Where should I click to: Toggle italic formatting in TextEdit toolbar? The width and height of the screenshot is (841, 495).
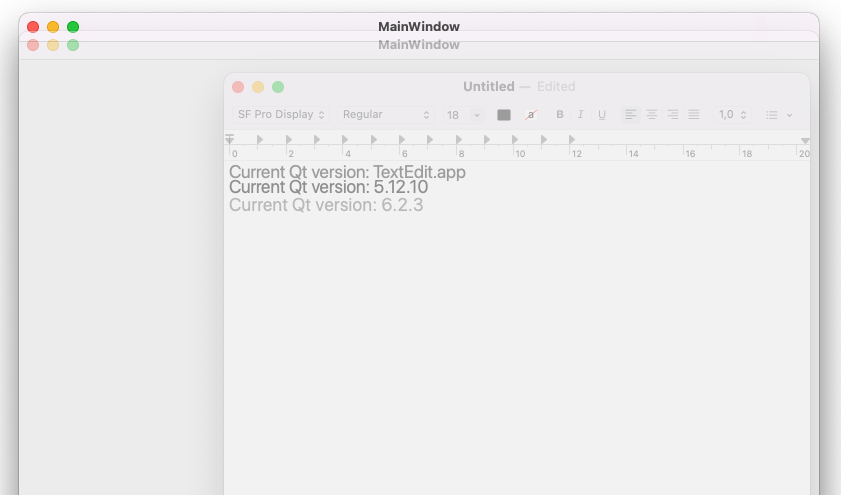(580, 115)
